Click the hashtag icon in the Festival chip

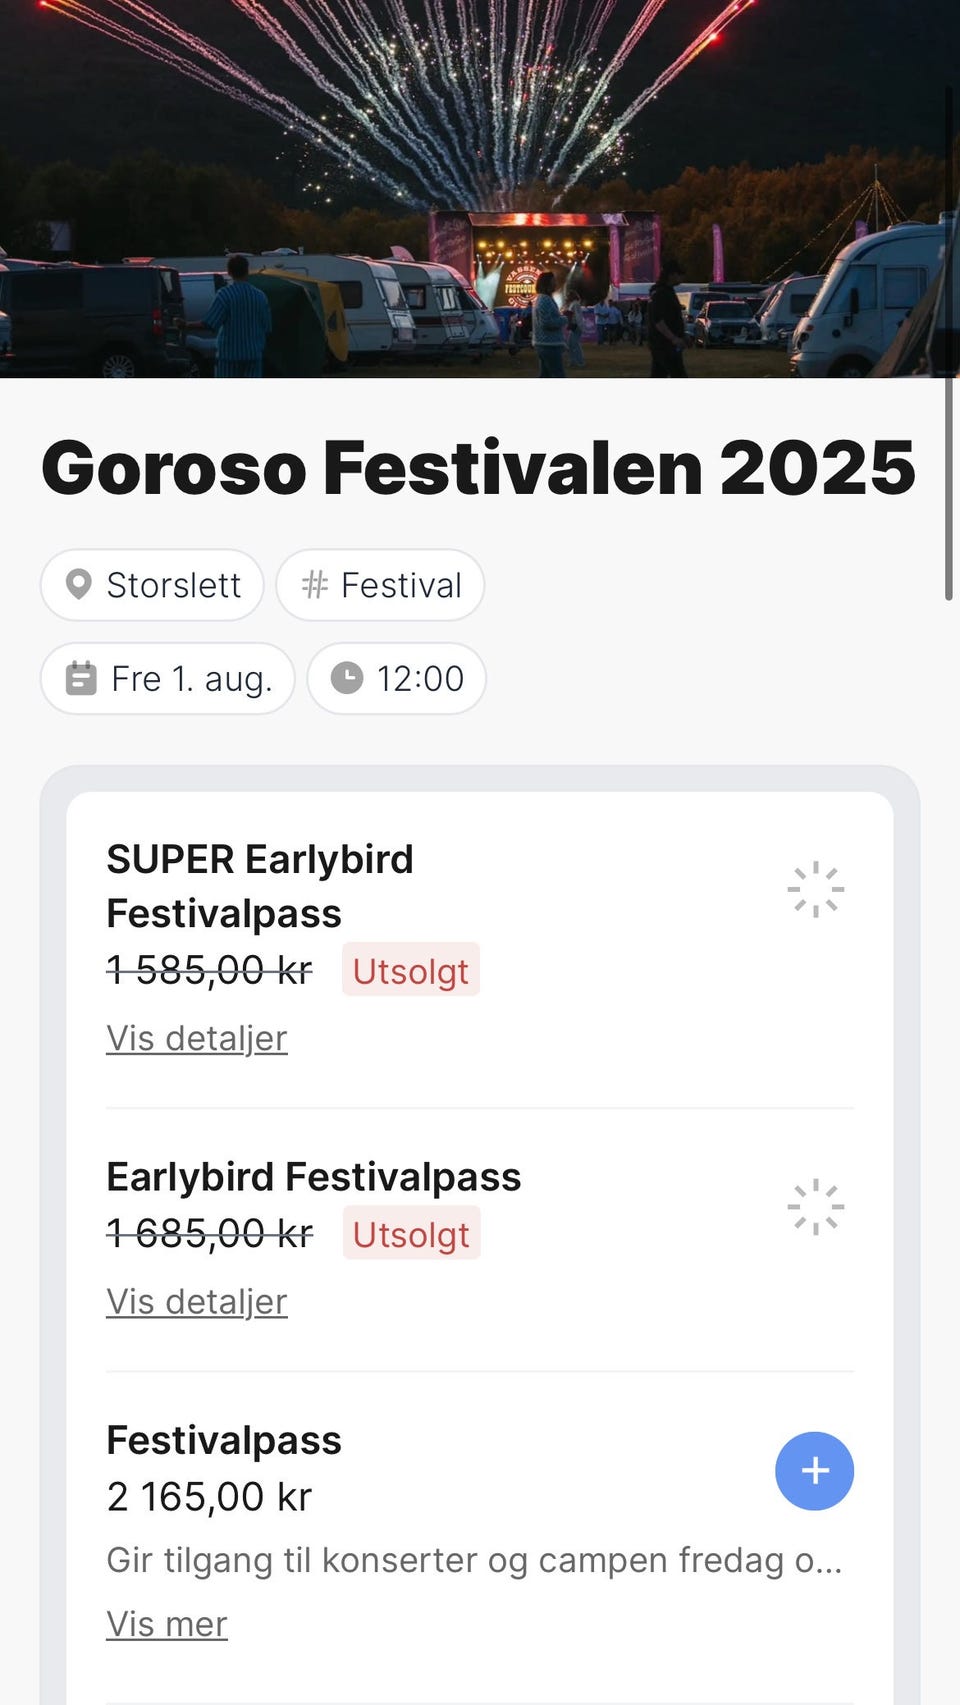(315, 585)
